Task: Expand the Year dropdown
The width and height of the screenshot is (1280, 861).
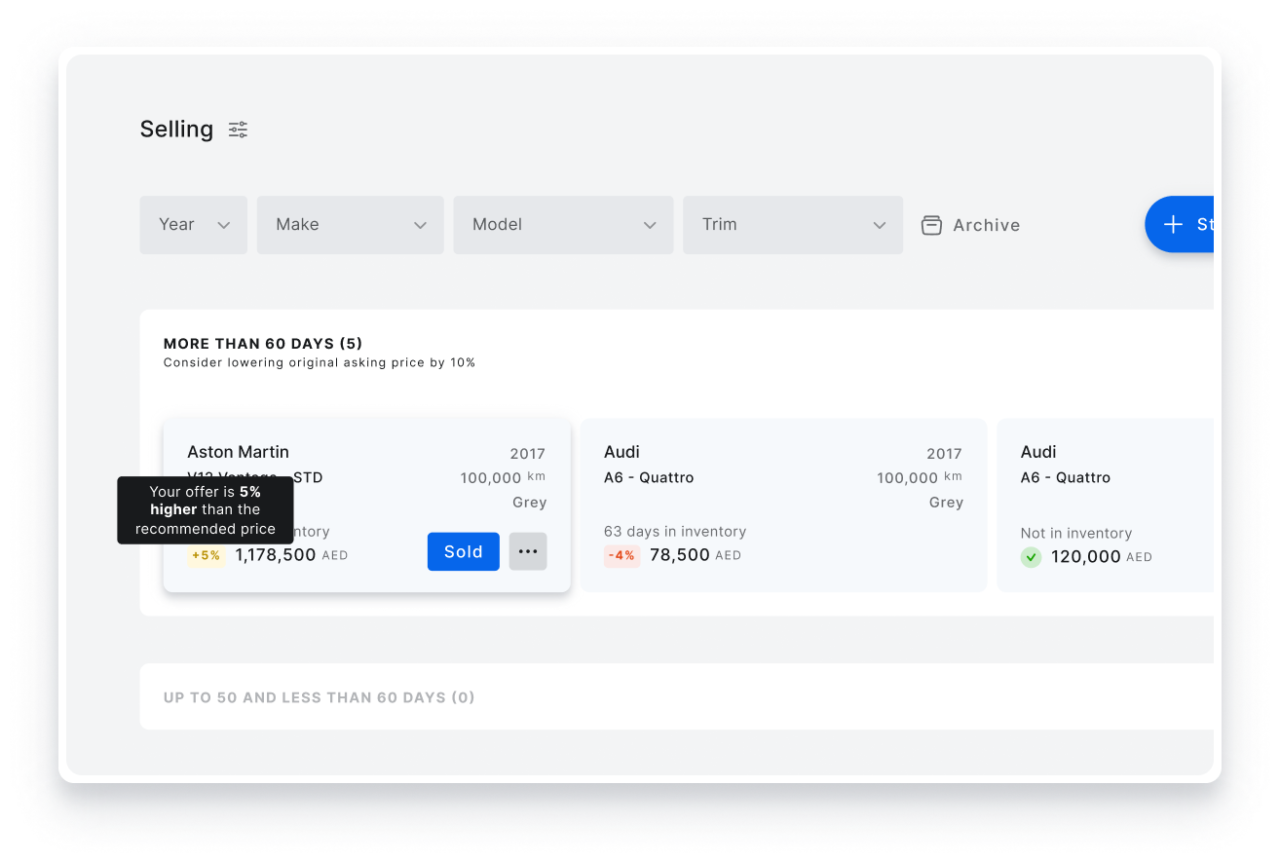Action: [x=193, y=224]
